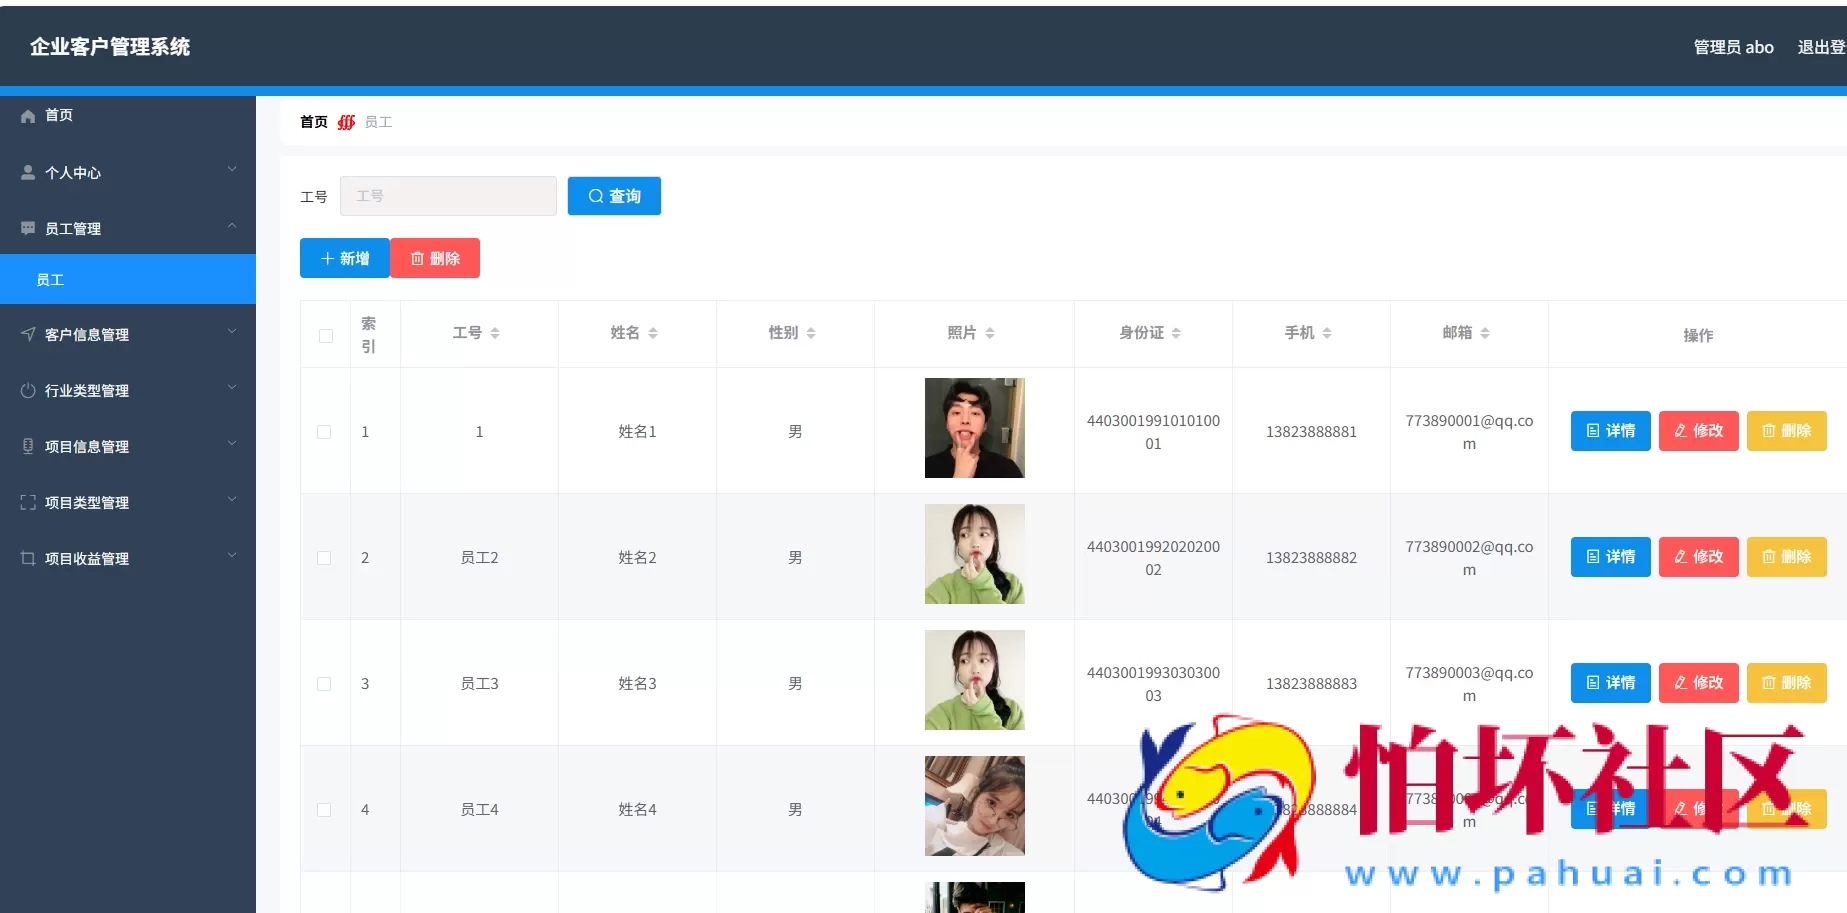Collapse the 员工管理 submenu chevron
This screenshot has height=913, width=1847.
(233, 226)
